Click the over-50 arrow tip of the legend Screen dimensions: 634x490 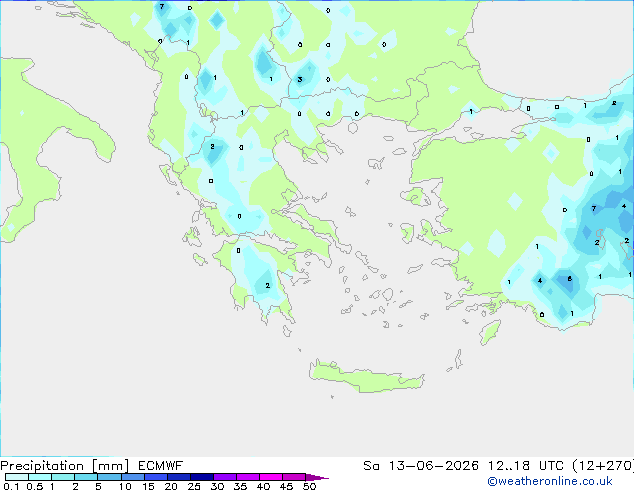click(317, 477)
